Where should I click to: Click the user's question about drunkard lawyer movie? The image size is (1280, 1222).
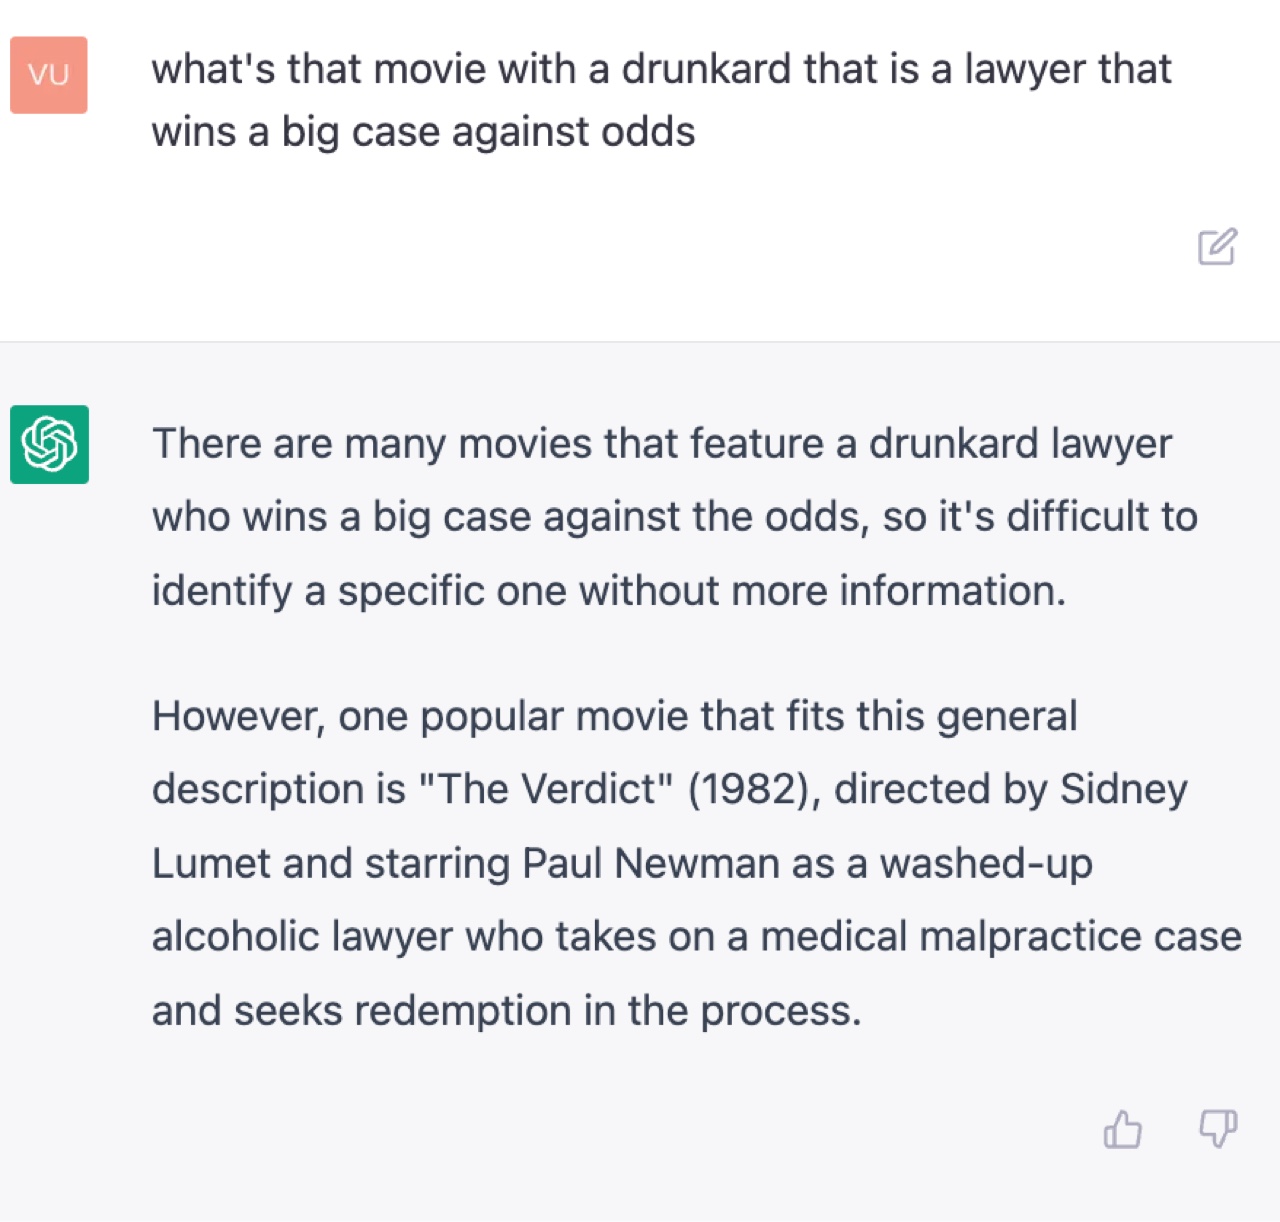point(661,100)
